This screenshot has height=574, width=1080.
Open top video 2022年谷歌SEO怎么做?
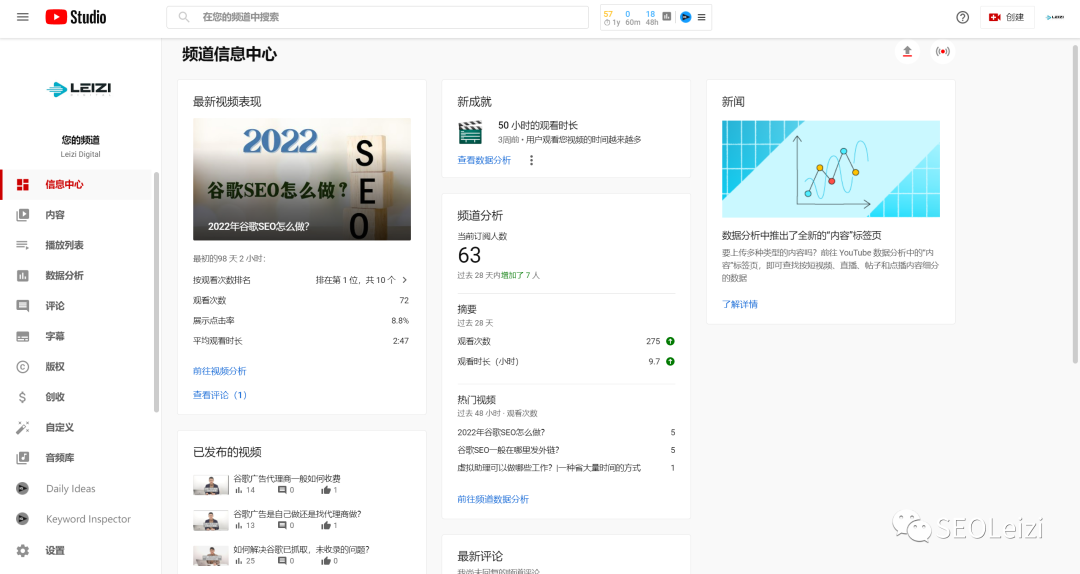pos(501,432)
